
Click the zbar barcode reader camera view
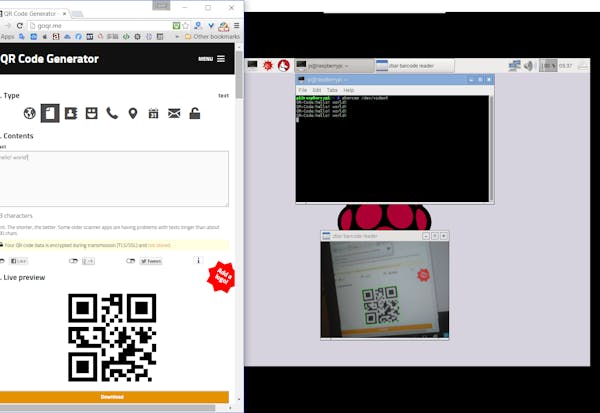pos(385,289)
